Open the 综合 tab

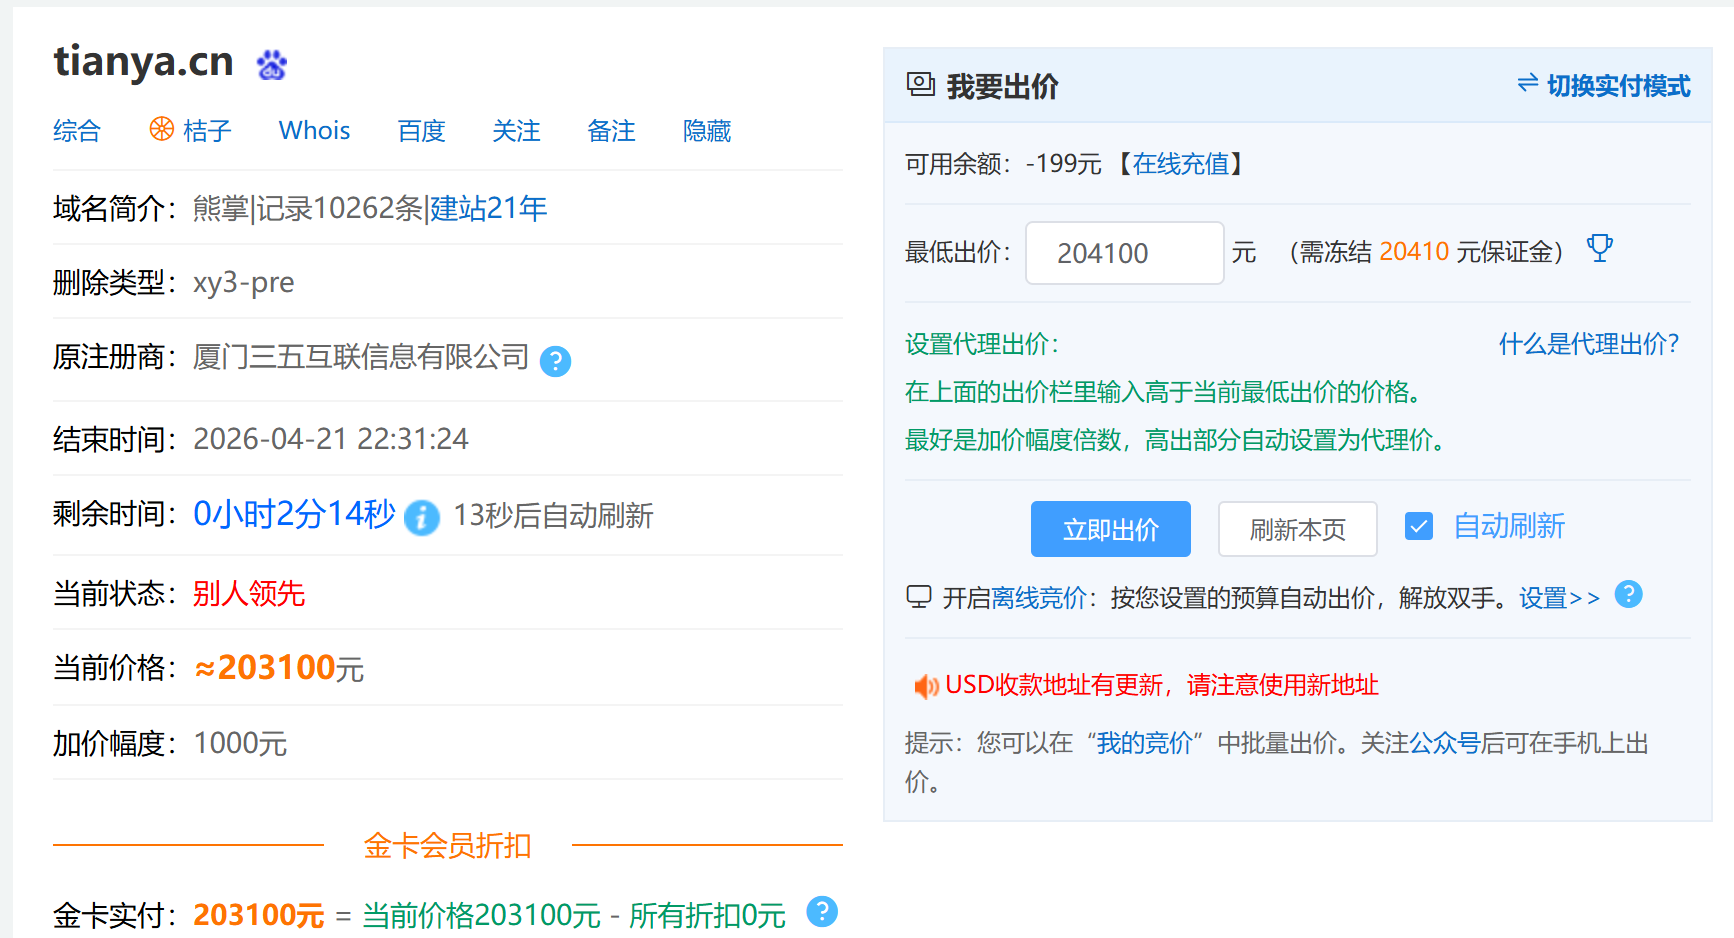77,131
